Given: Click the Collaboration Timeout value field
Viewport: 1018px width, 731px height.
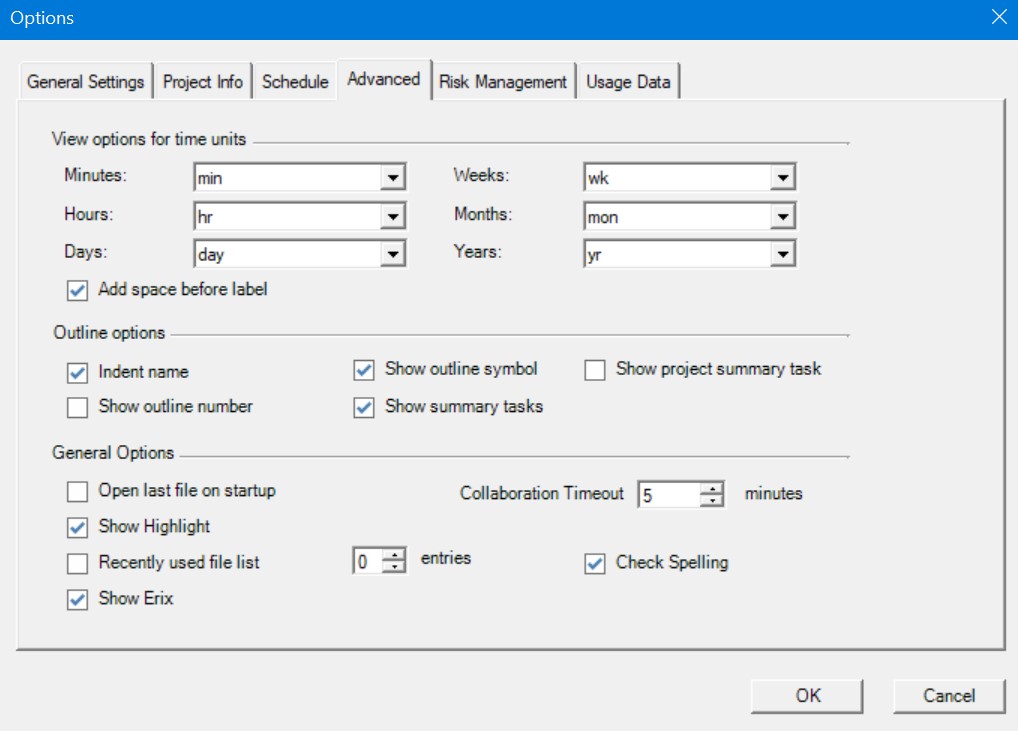Looking at the screenshot, I should point(669,495).
